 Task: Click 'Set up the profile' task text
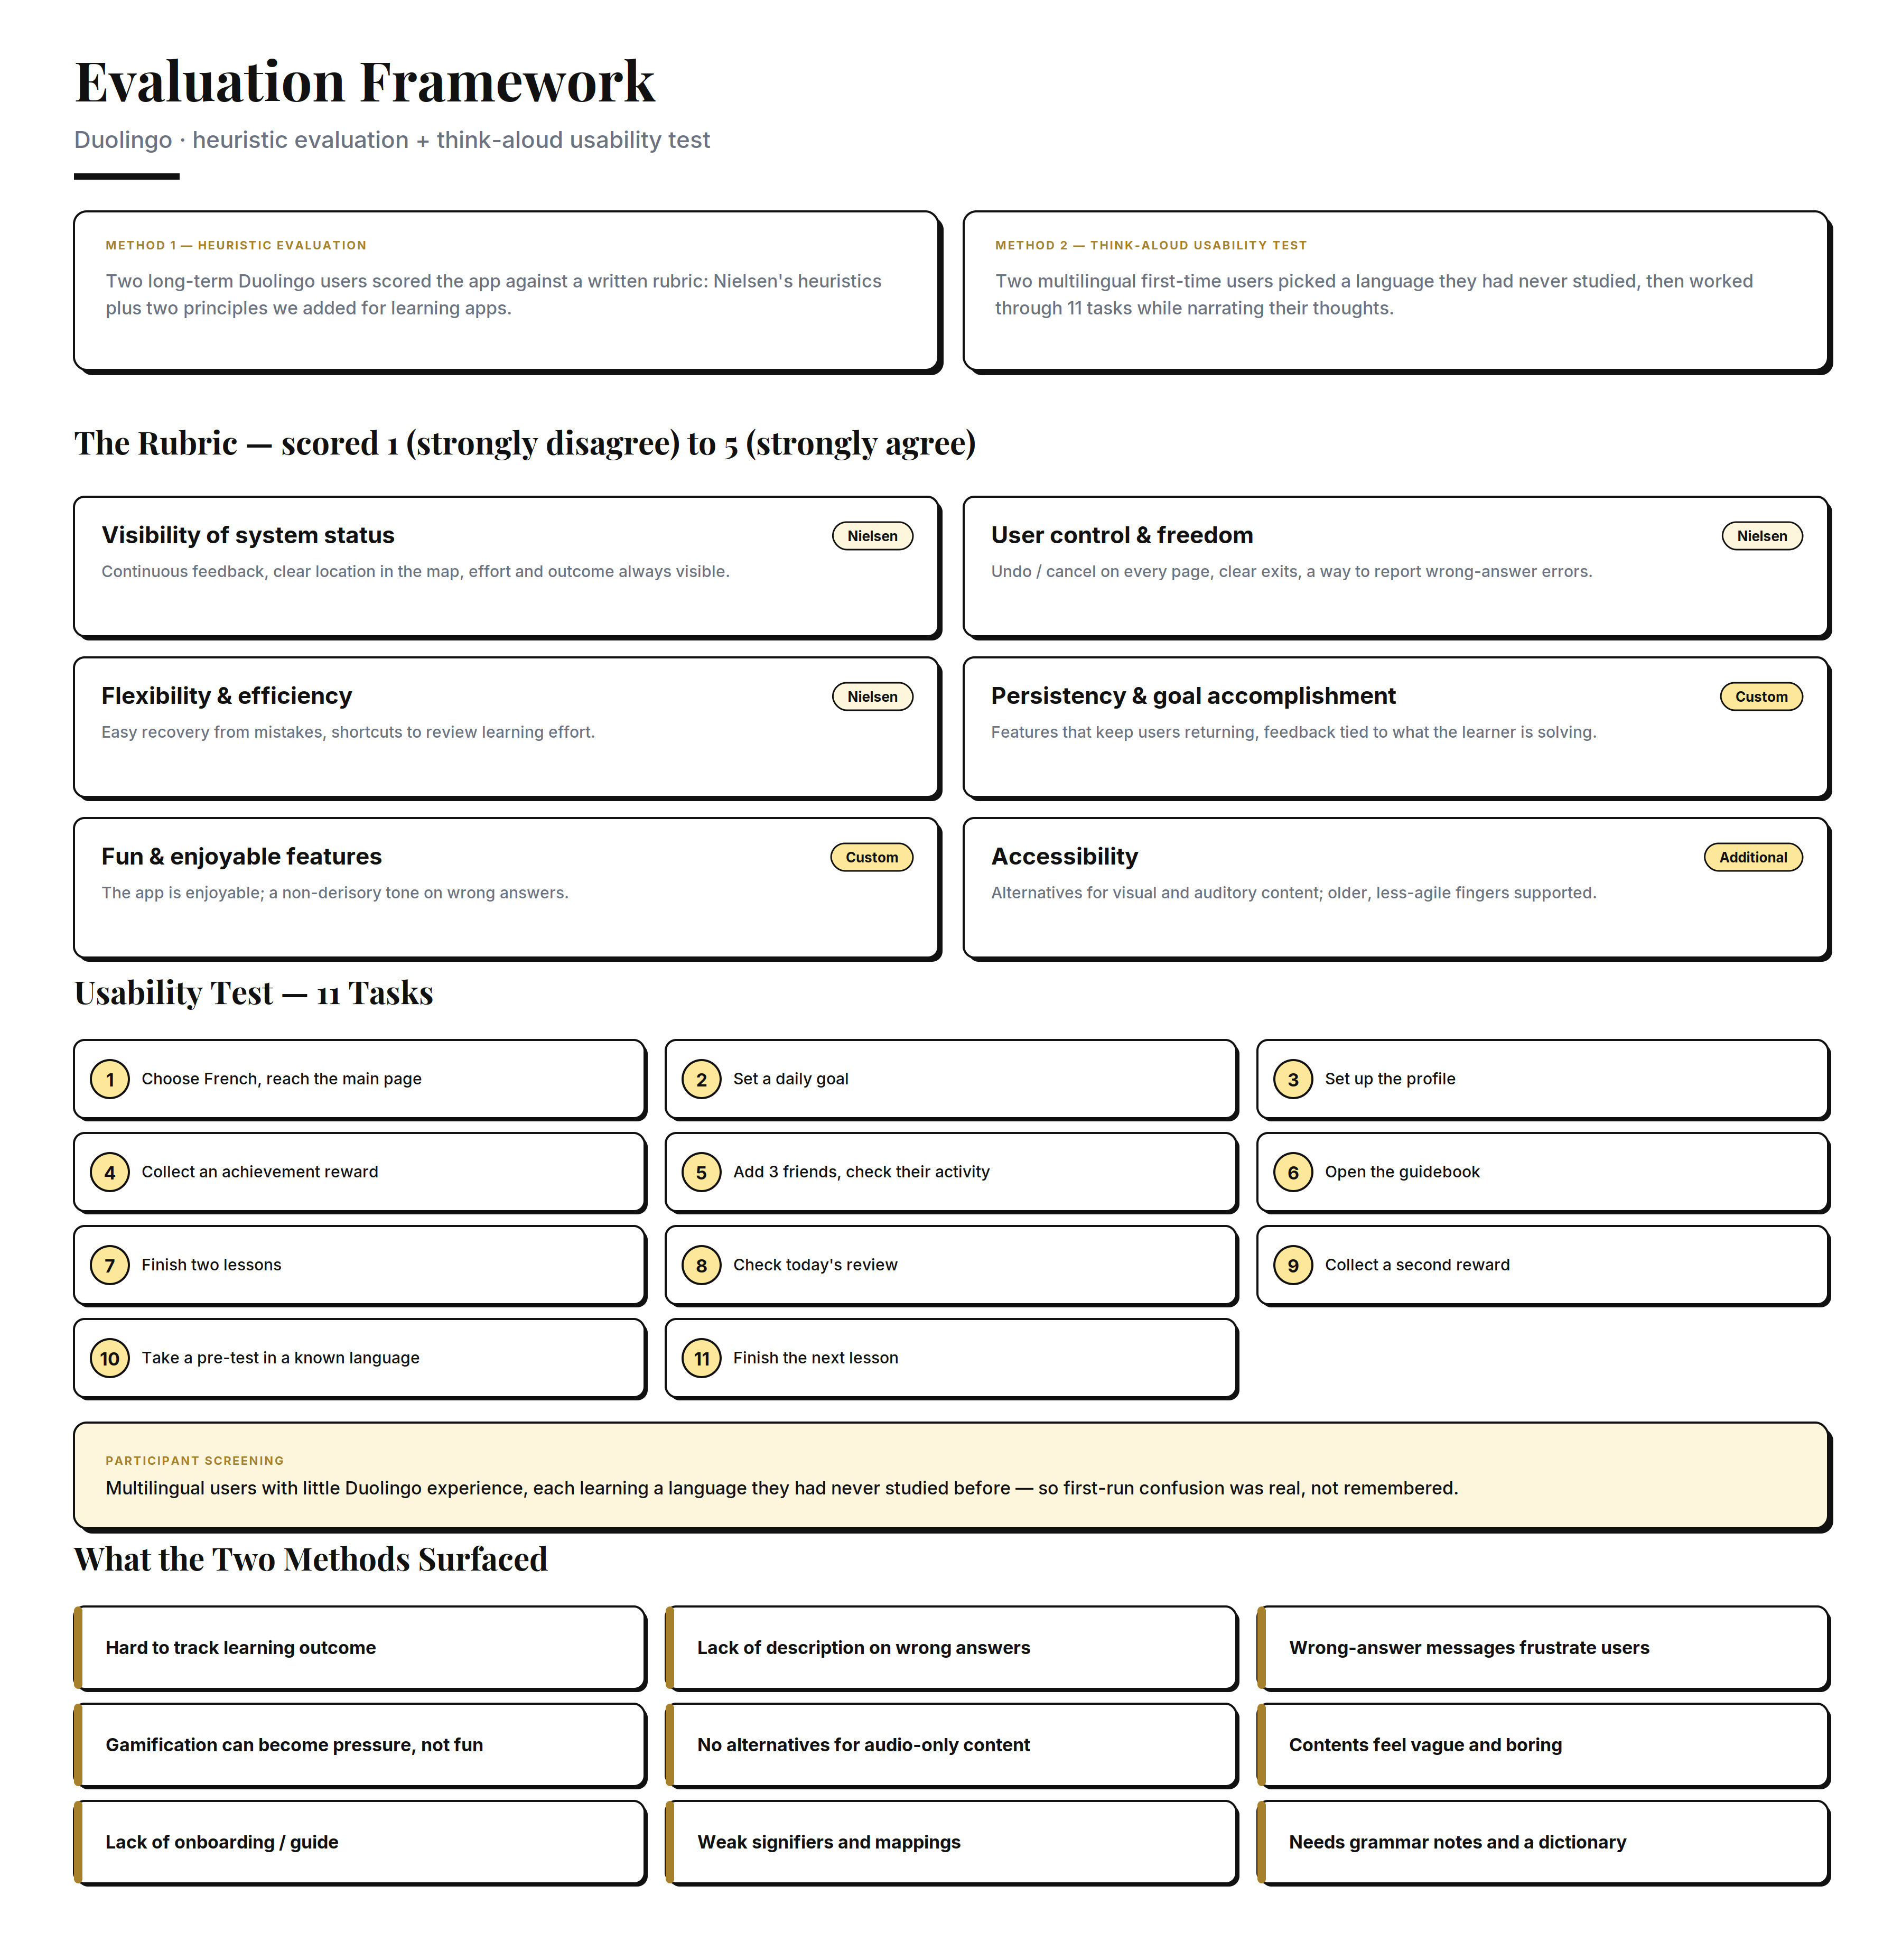click(1390, 1080)
